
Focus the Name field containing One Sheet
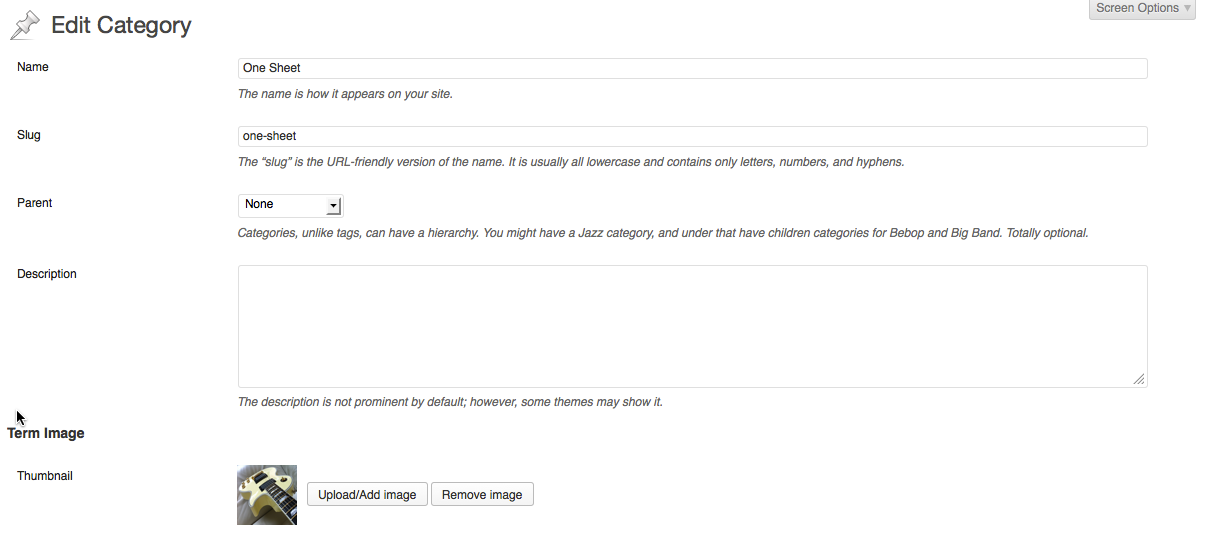click(692, 68)
